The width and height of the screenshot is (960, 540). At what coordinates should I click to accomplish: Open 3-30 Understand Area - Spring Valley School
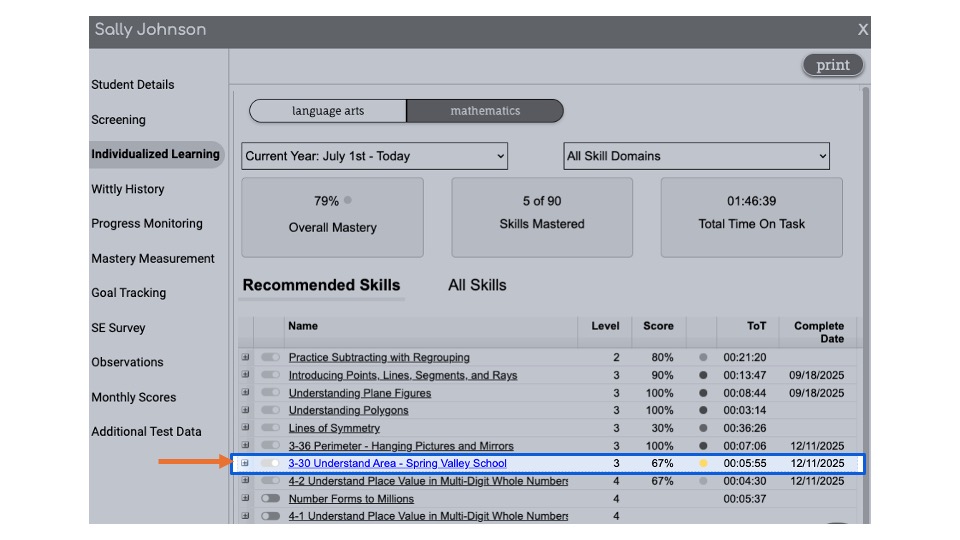397,463
